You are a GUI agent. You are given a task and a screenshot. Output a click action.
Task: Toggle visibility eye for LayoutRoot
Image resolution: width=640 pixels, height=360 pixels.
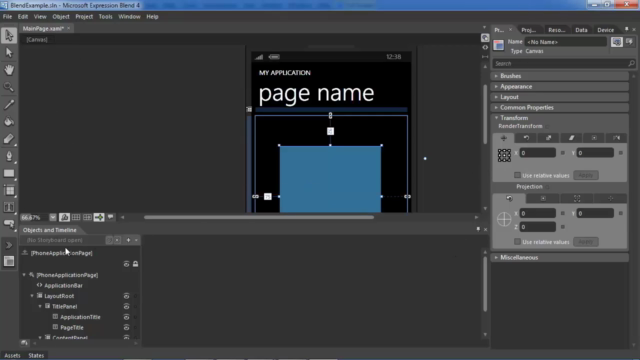click(x=127, y=296)
